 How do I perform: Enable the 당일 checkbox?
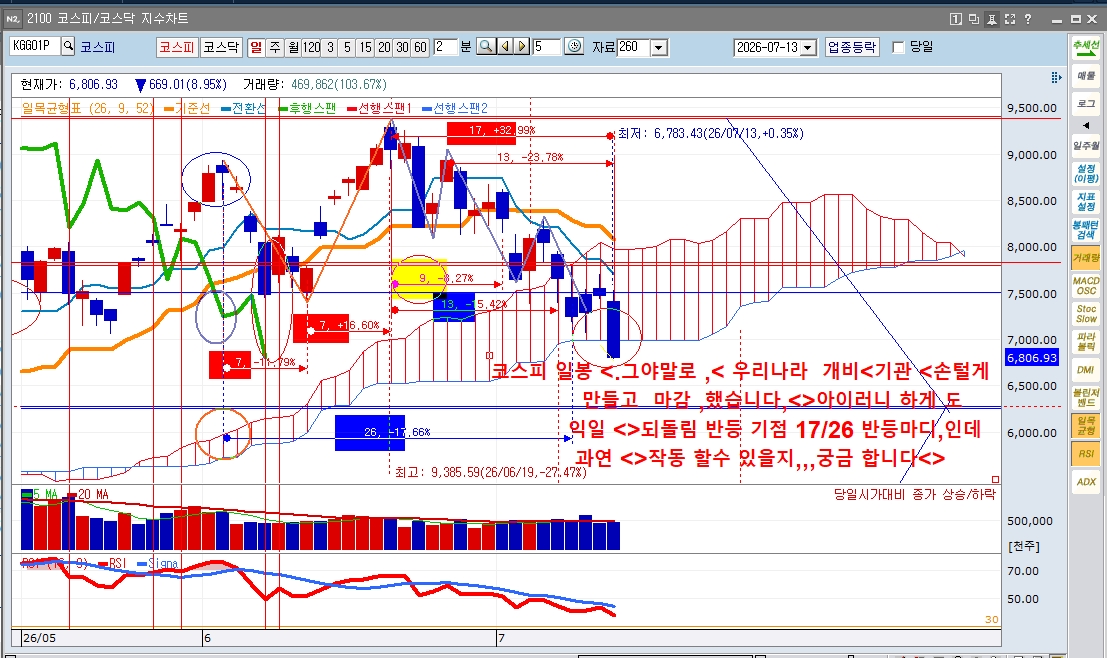899,47
